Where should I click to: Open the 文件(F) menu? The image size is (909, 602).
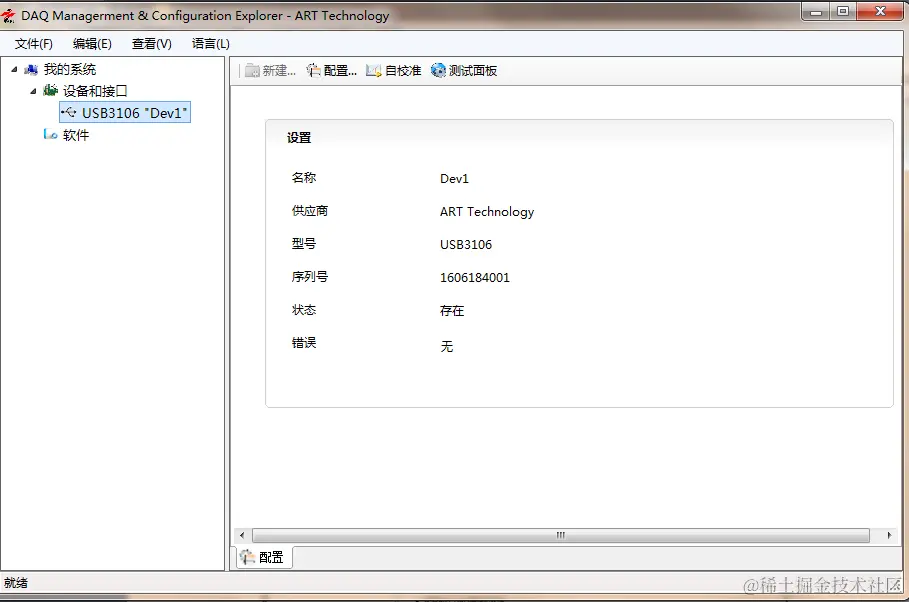pyautogui.click(x=34, y=44)
